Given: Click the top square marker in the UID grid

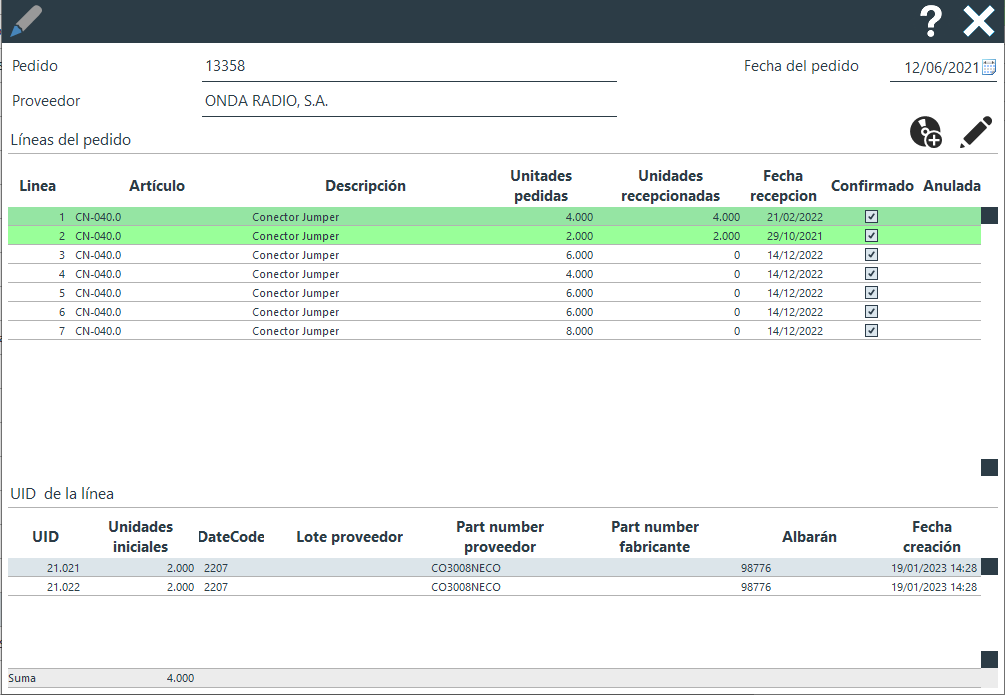Looking at the screenshot, I should tap(989, 567).
